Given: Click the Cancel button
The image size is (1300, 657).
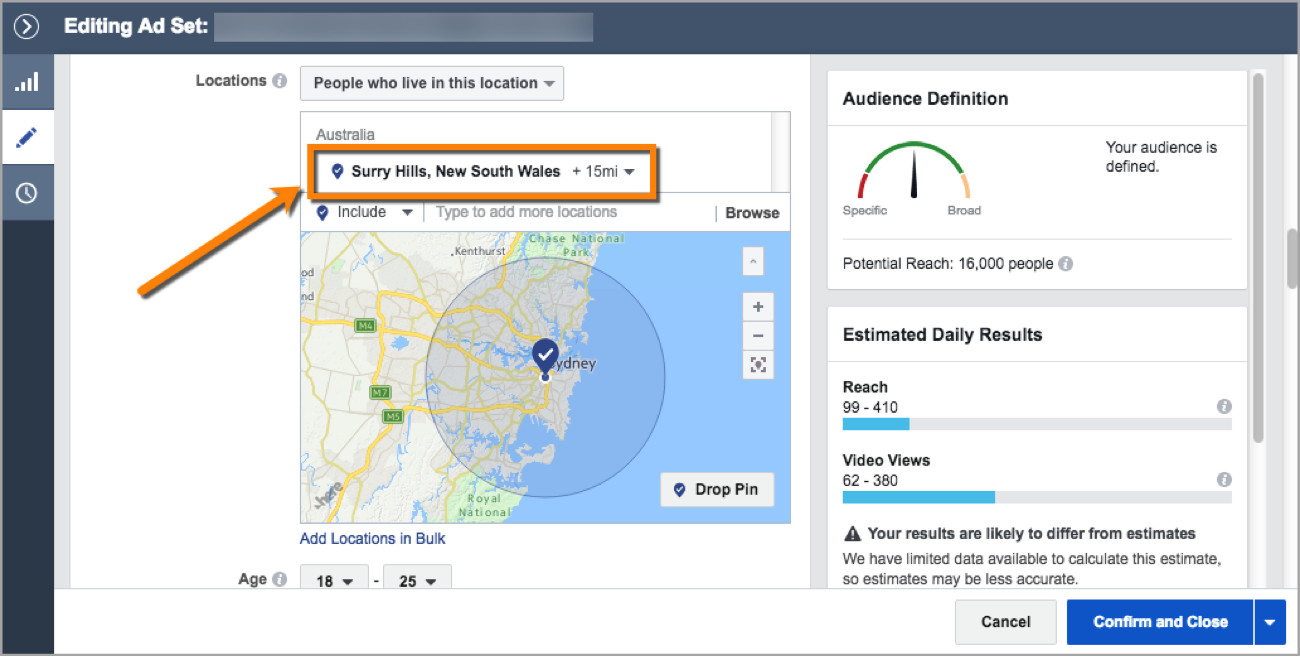Looking at the screenshot, I should pyautogui.click(x=1006, y=622).
